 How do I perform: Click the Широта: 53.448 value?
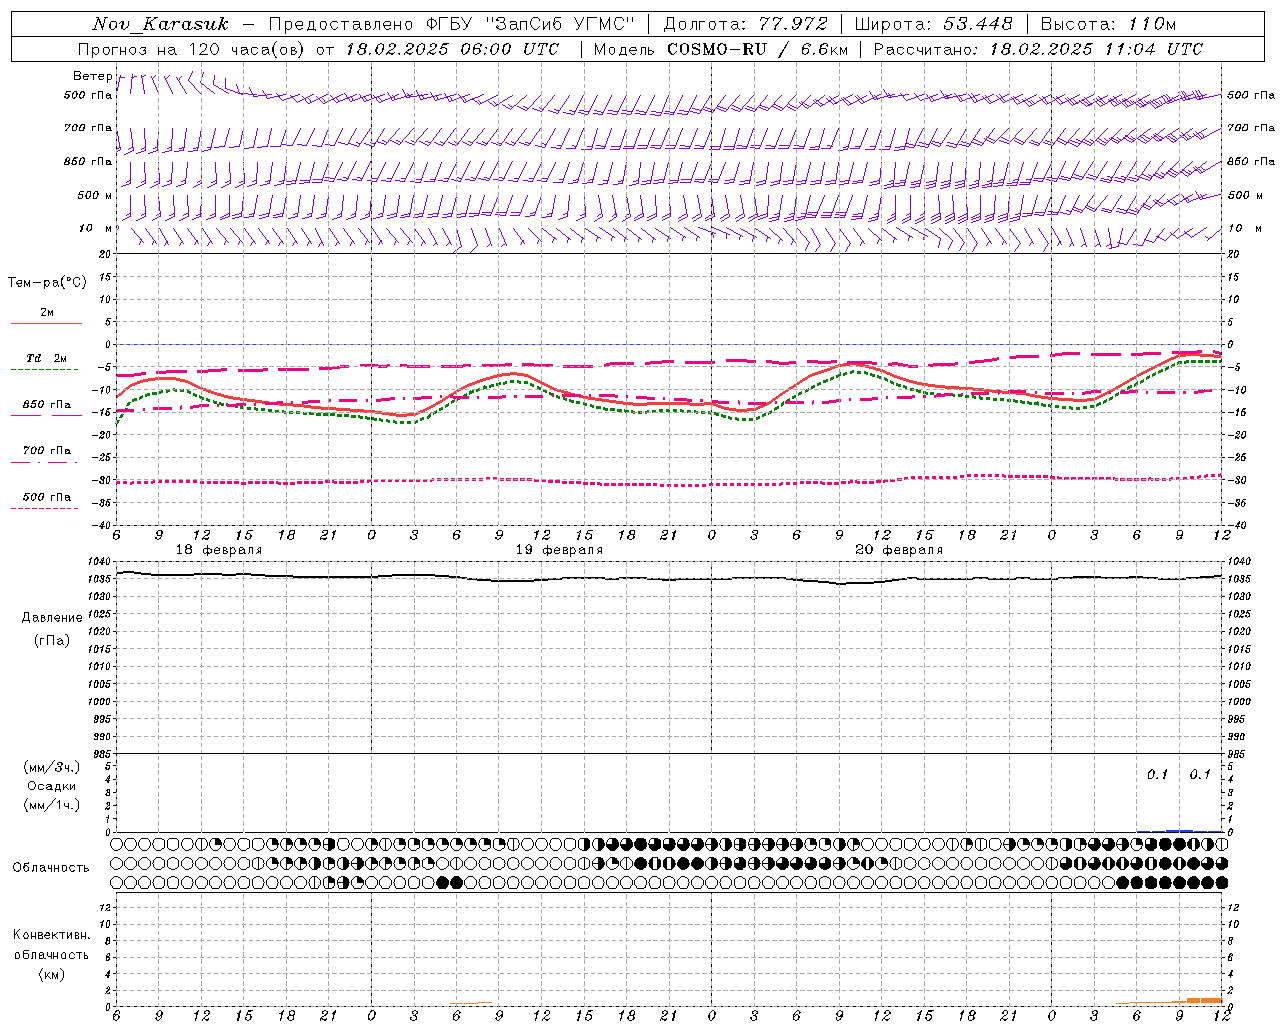933,24
